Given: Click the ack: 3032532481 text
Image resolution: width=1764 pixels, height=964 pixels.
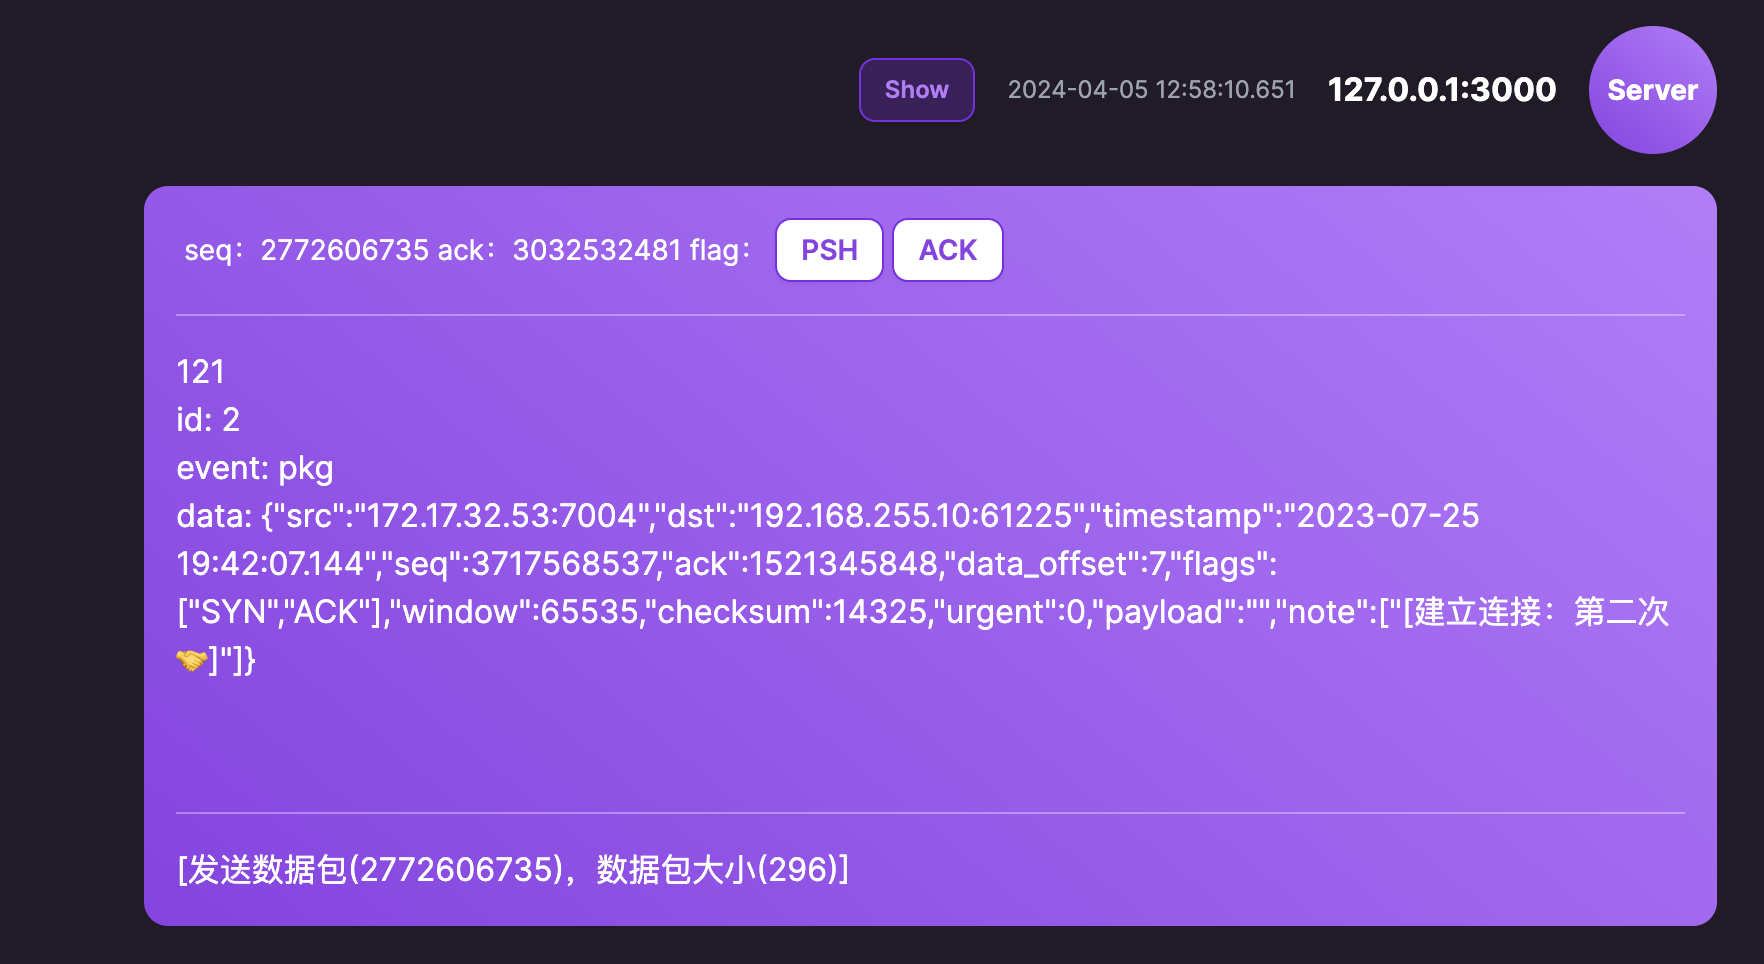Looking at the screenshot, I should tap(560, 250).
